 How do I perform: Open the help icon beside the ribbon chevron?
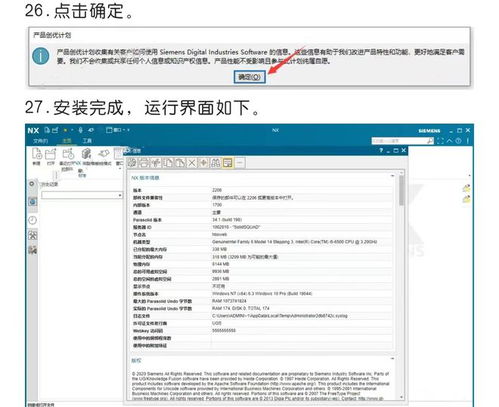click(x=458, y=141)
